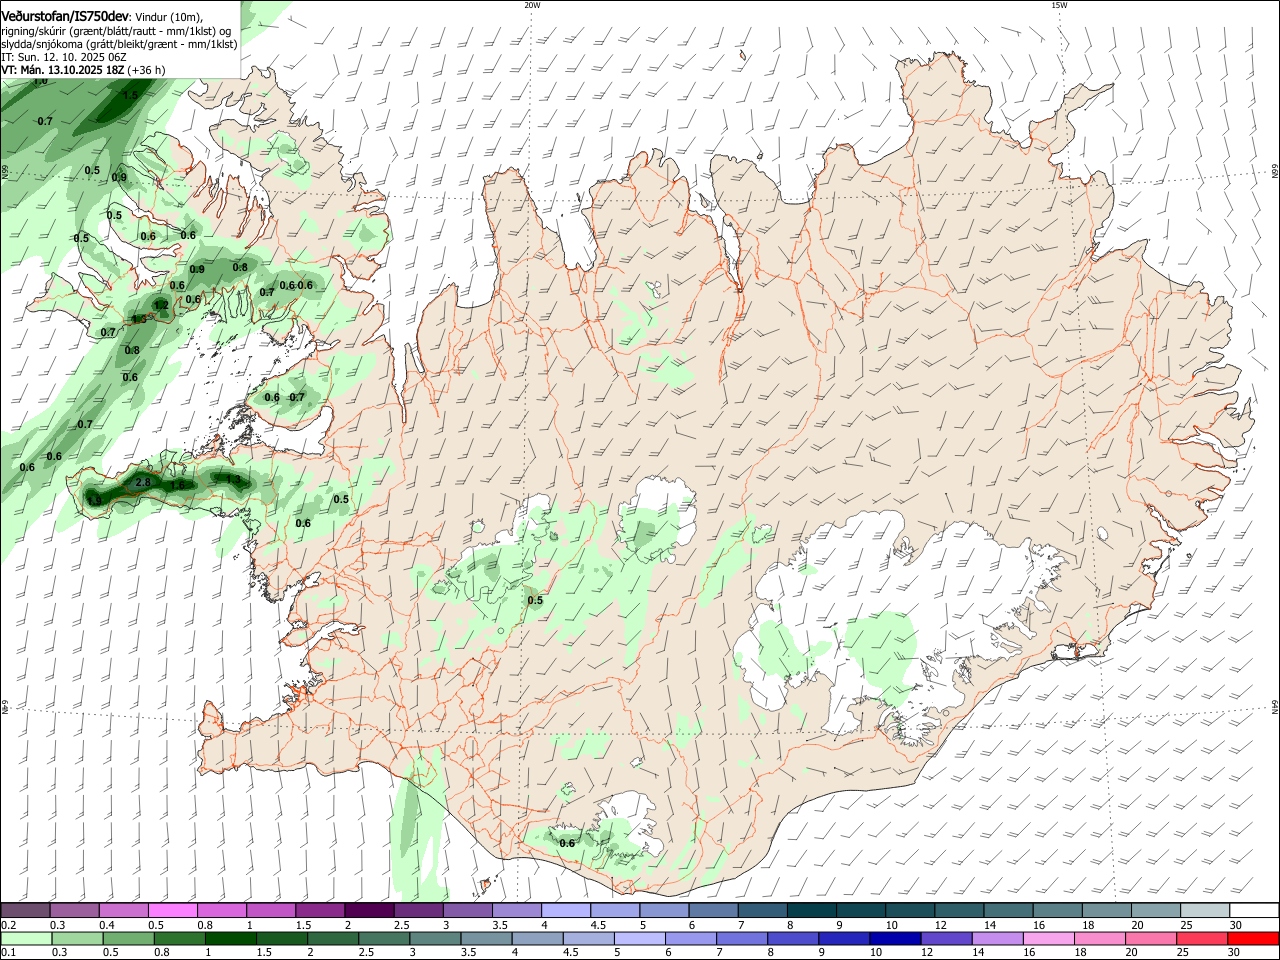Click the crimson 25–30 rain legend swatch
Screen dimensions: 1280x960
[x=1202, y=938]
